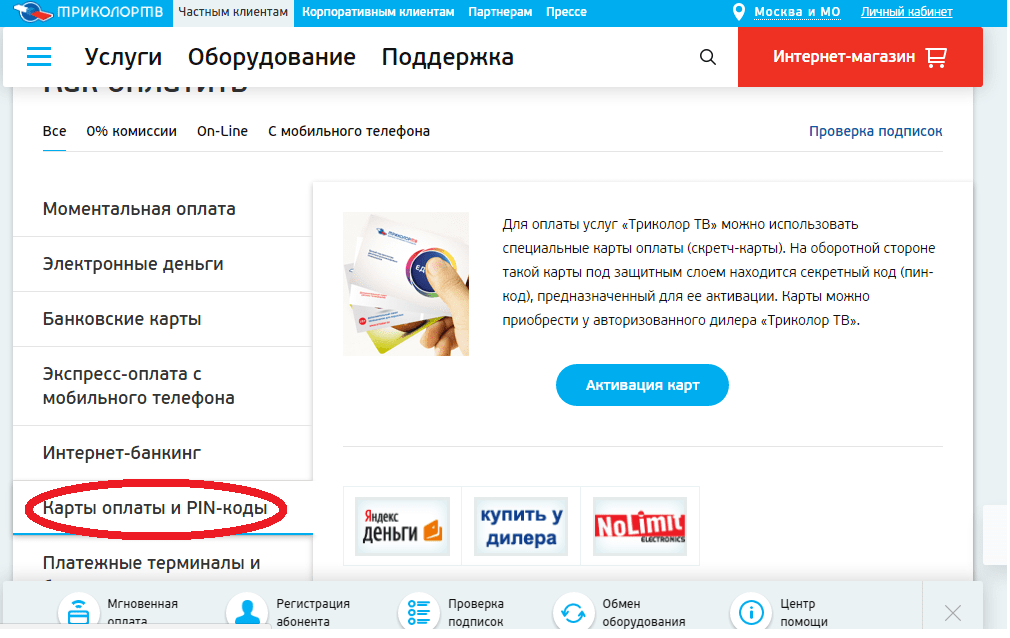Change the Москва и МО region

[797, 12]
